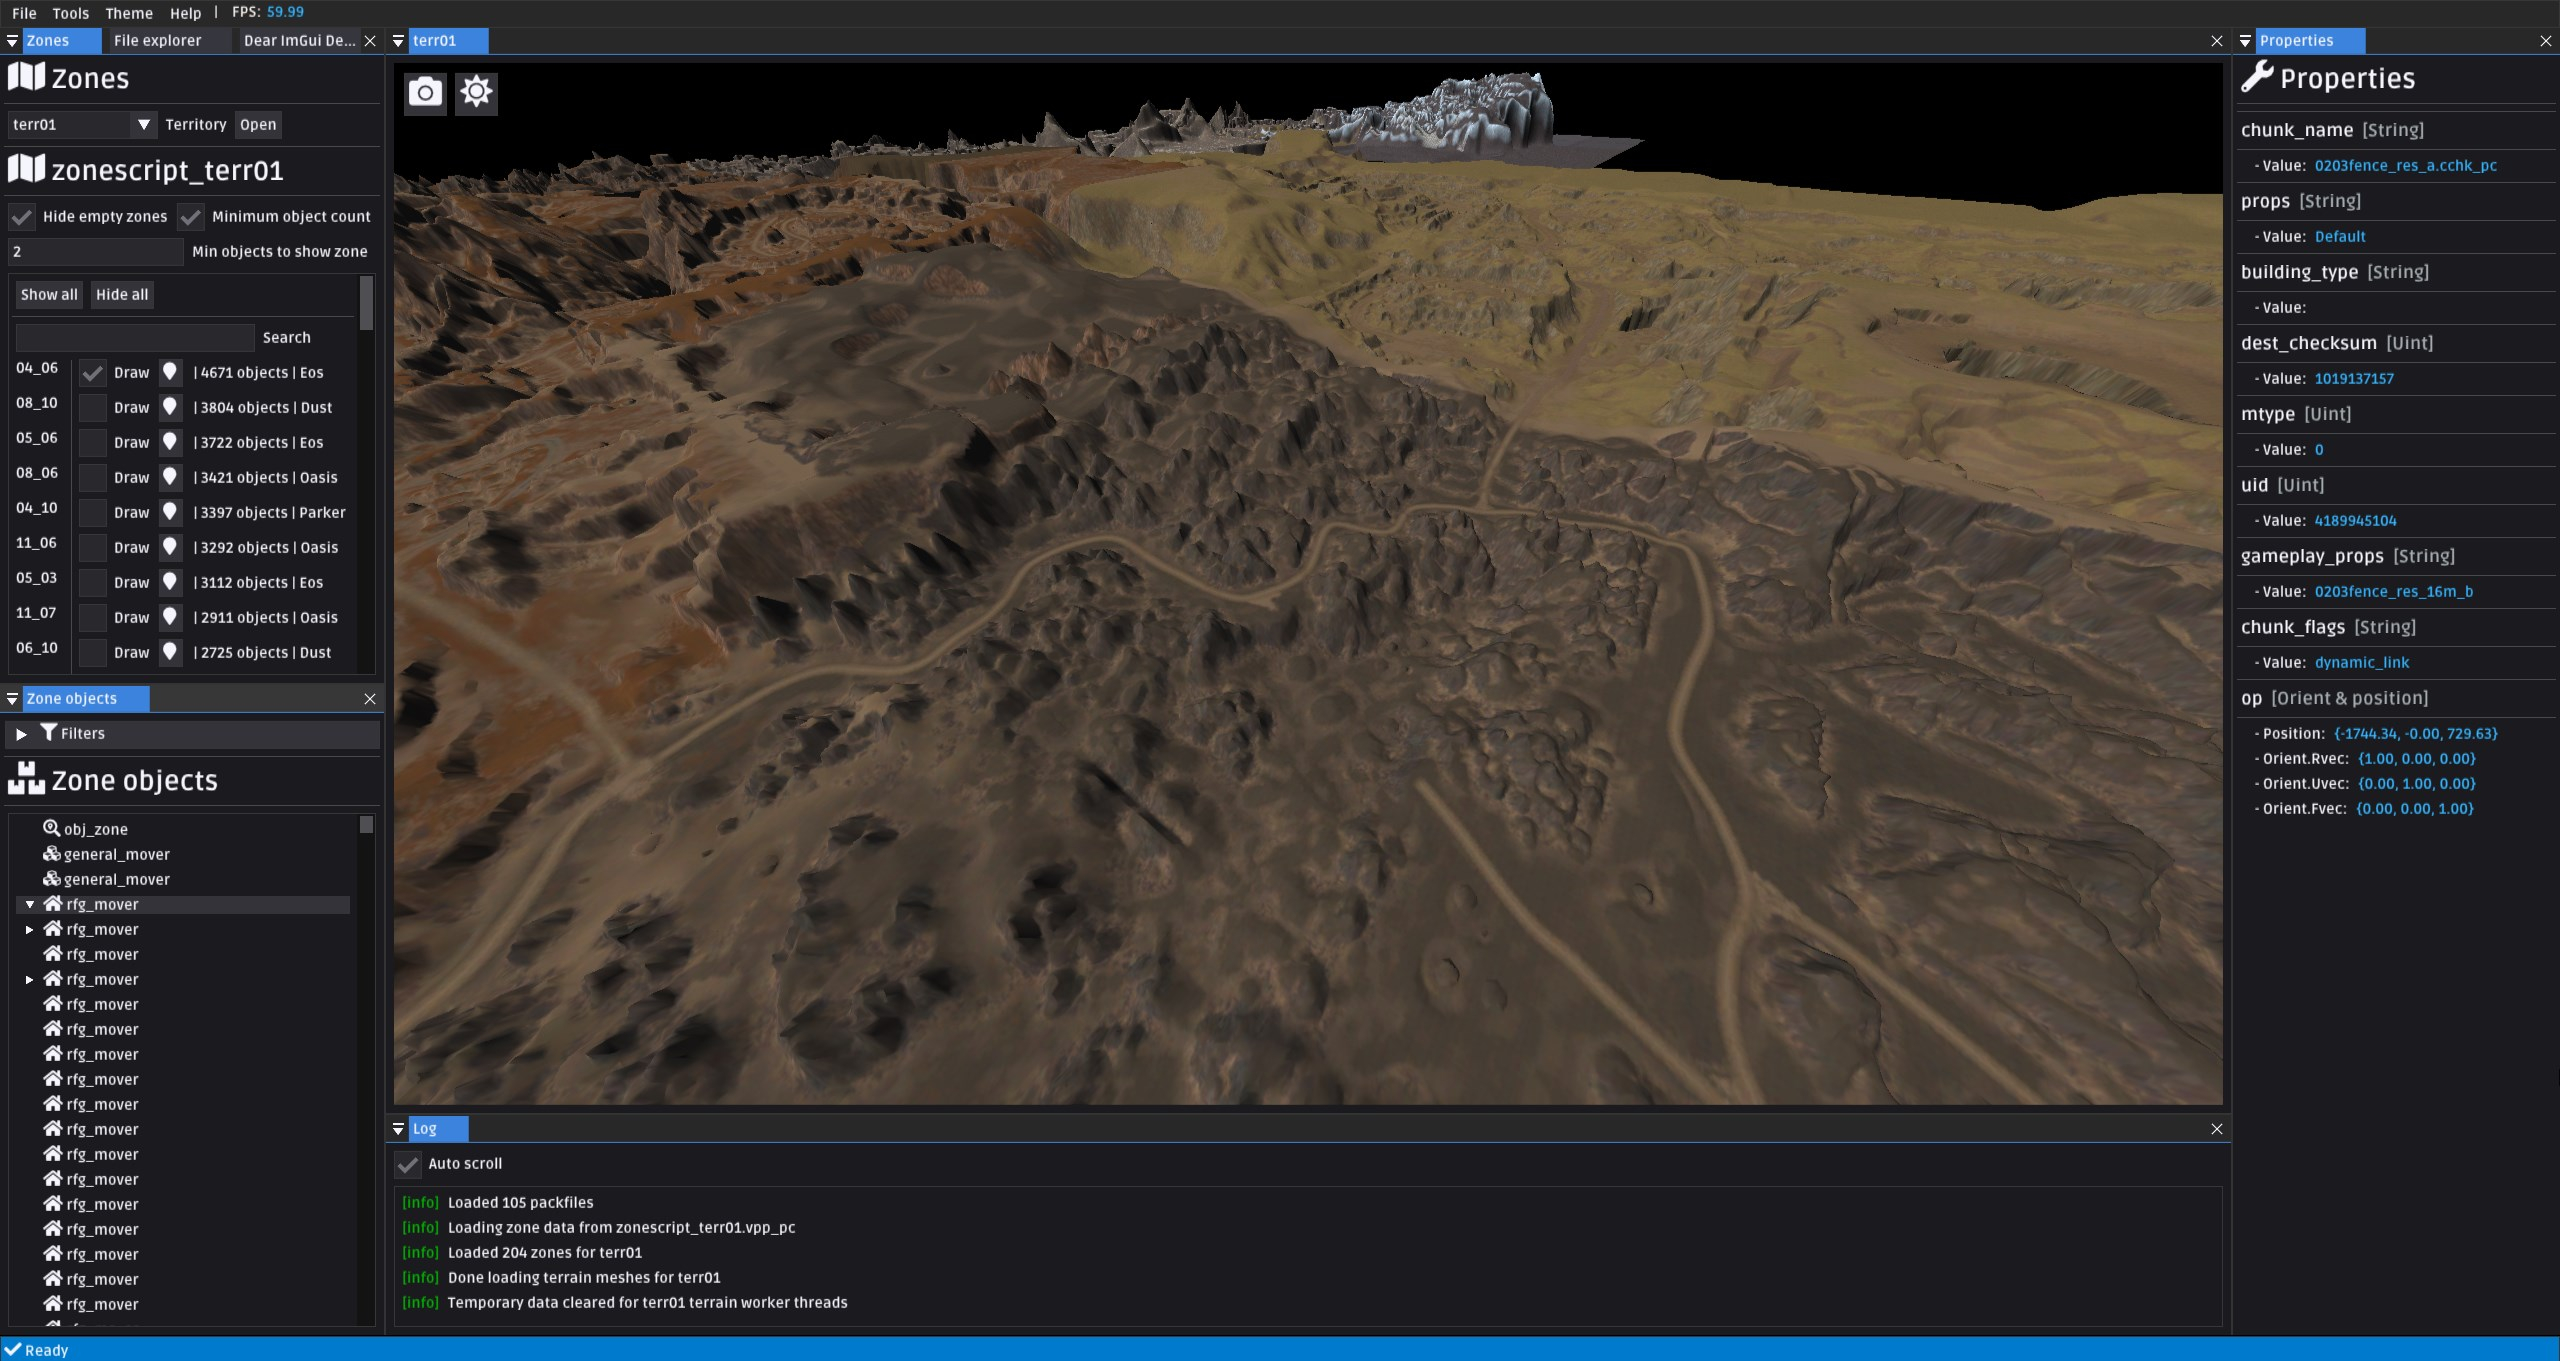Open the Tools menu
This screenshot has height=1361, width=2560.
click(70, 13)
